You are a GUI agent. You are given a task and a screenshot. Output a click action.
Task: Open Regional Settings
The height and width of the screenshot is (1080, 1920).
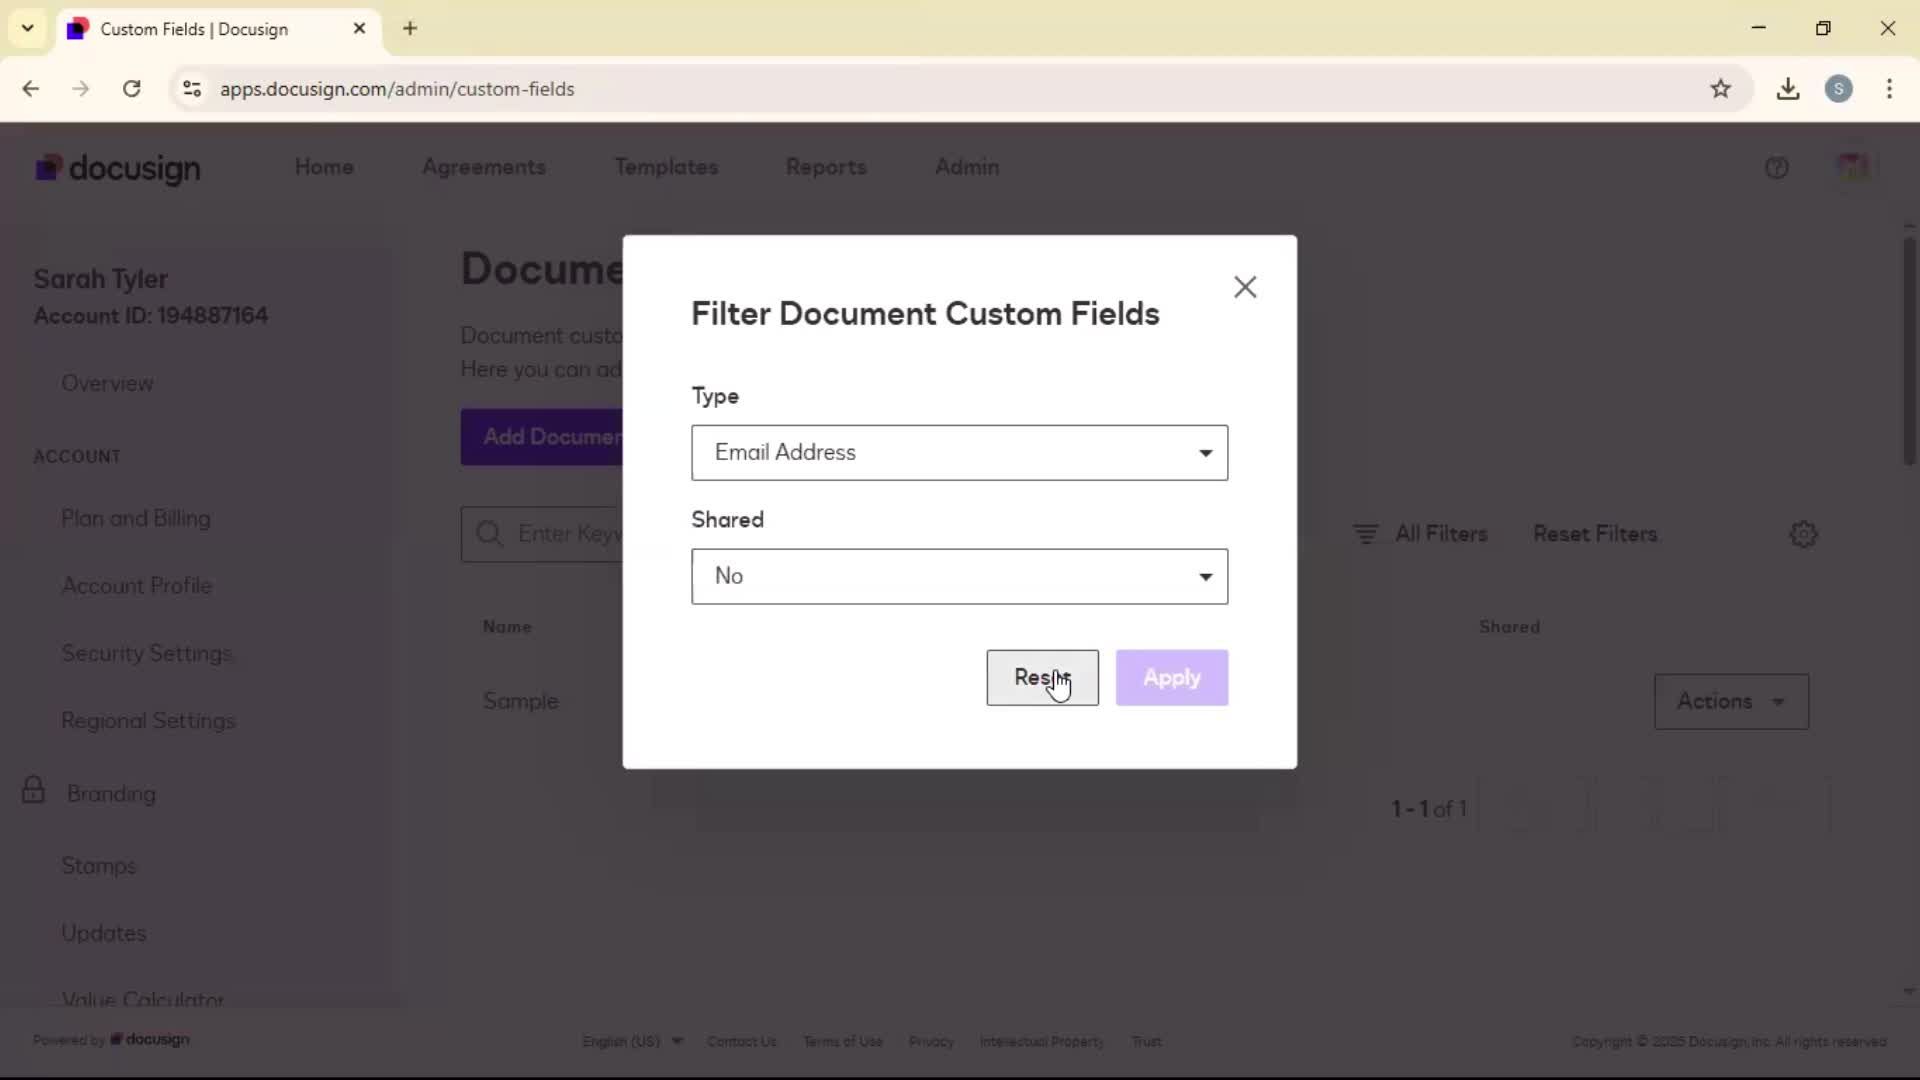[148, 720]
